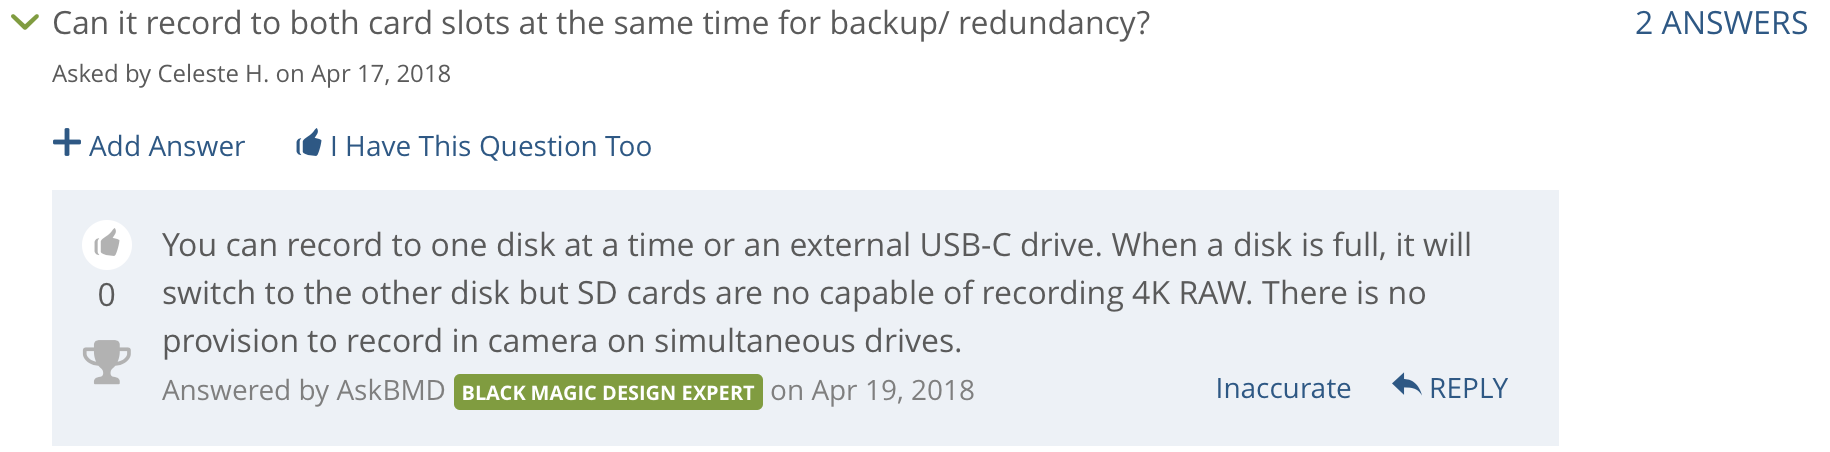
Task: Click the REPLY text on the answer
Action: (1468, 388)
